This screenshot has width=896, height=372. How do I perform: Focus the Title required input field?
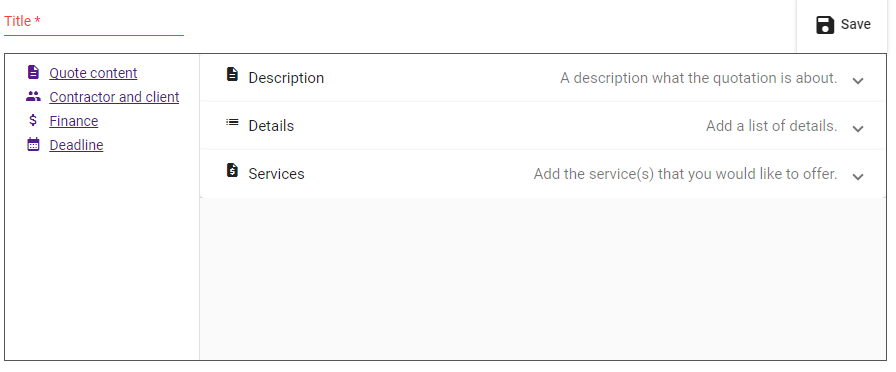[94, 22]
